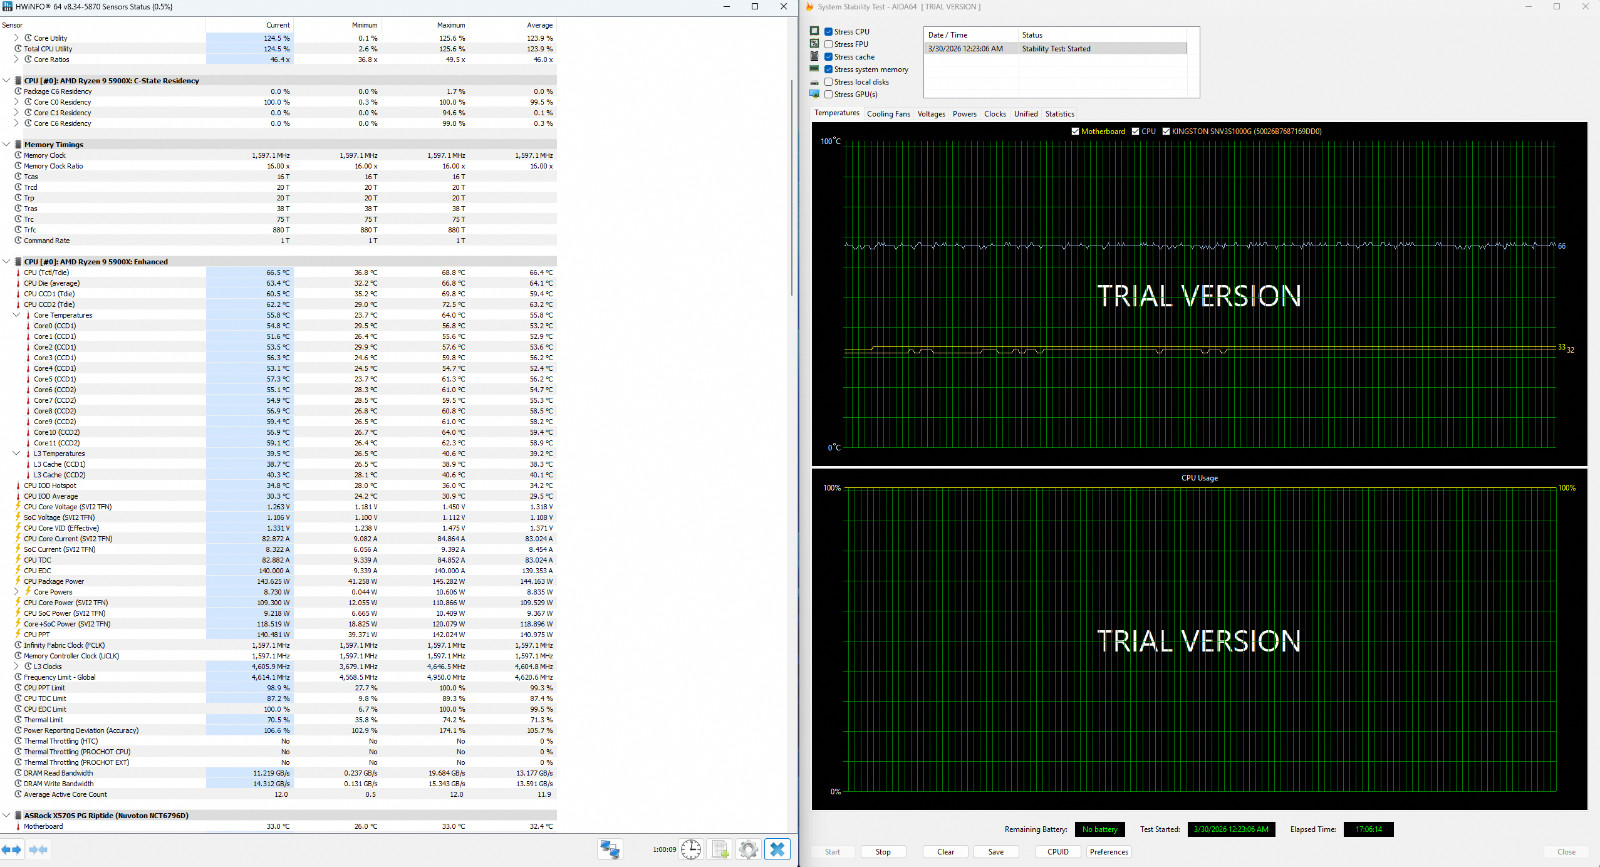Click the thermometer icon of Motherboard sensor row
The height and width of the screenshot is (867, 1600).
tap(18, 826)
